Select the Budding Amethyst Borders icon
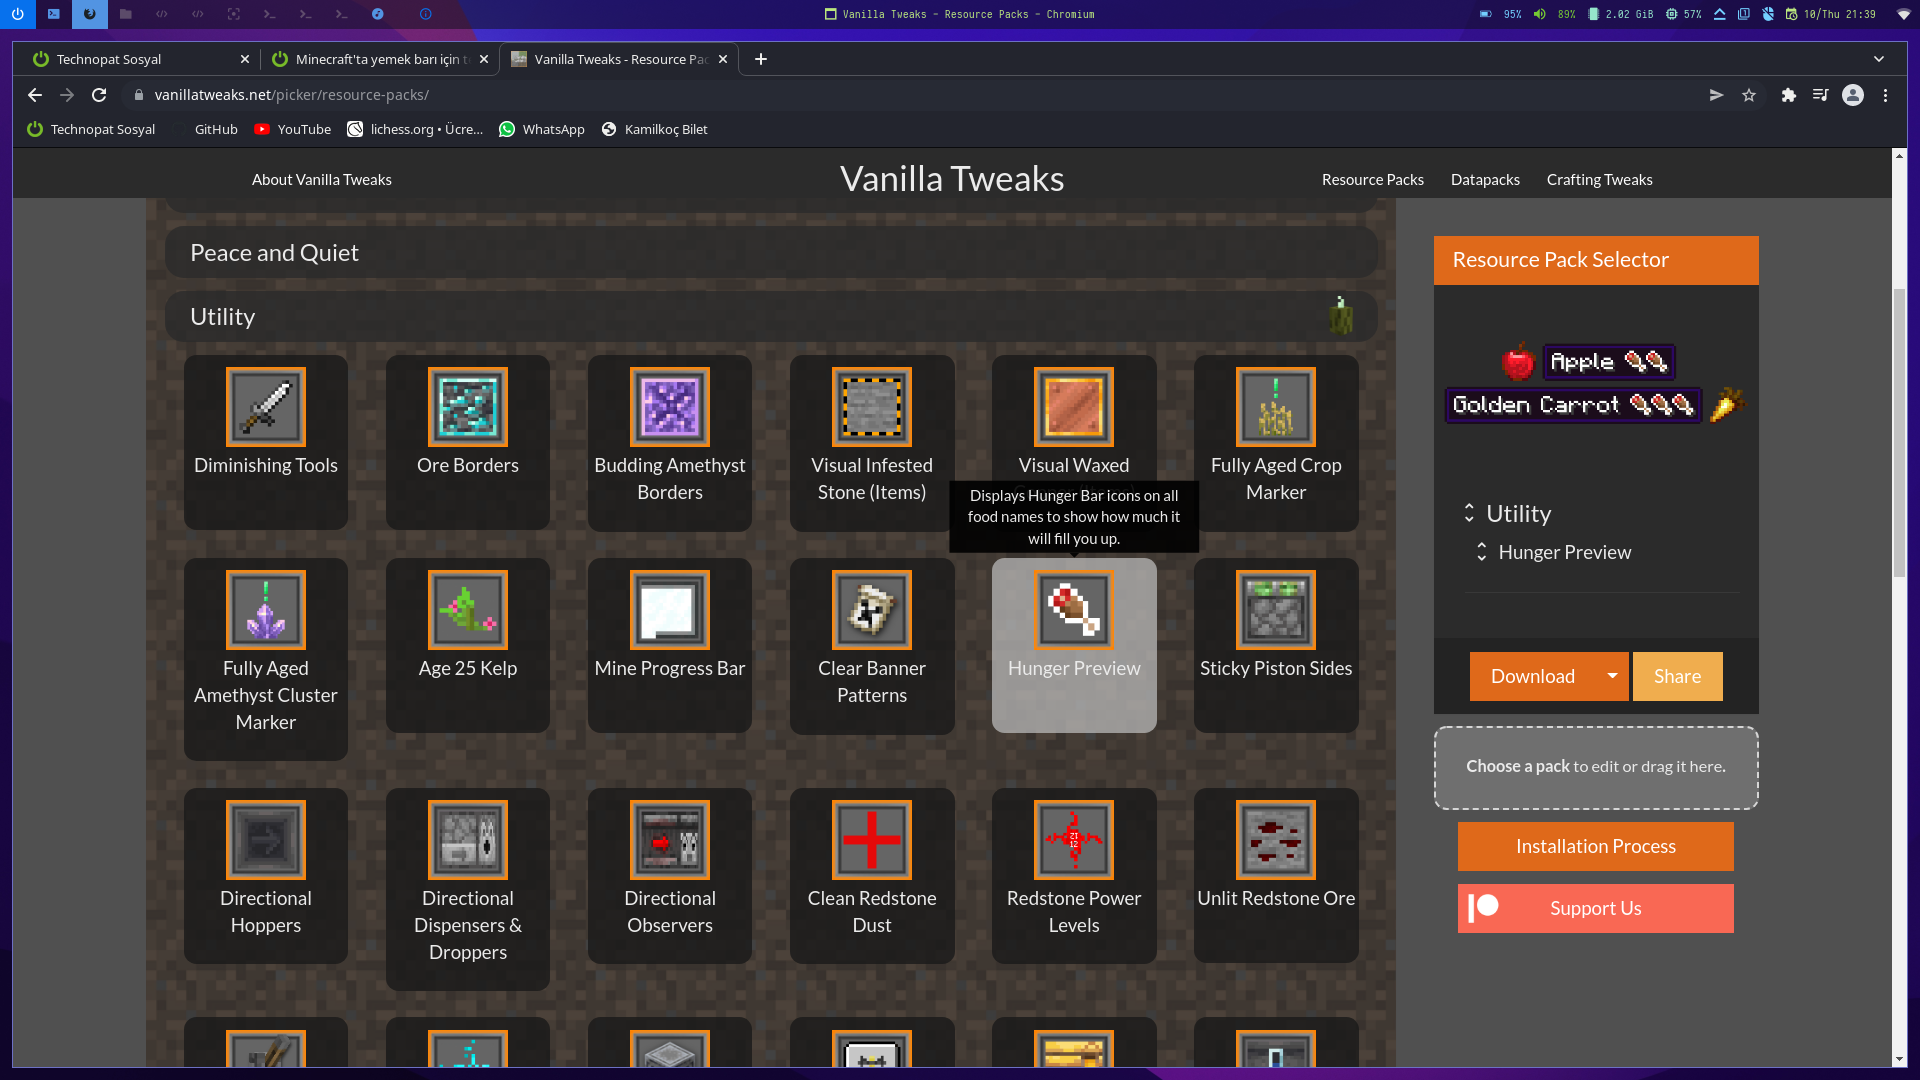The image size is (1920, 1080). [x=669, y=407]
